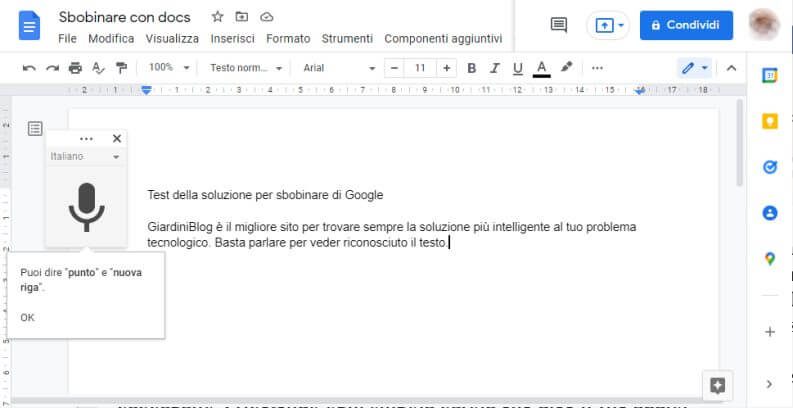
Task: Toggle bold formatting
Action: point(472,68)
